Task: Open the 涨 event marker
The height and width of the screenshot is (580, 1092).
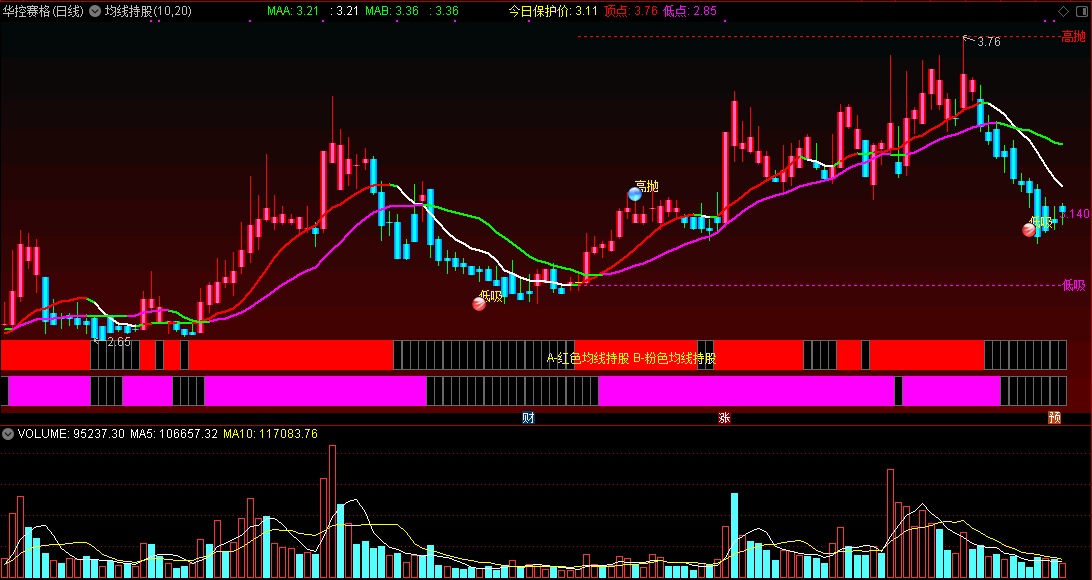Action: [x=724, y=418]
